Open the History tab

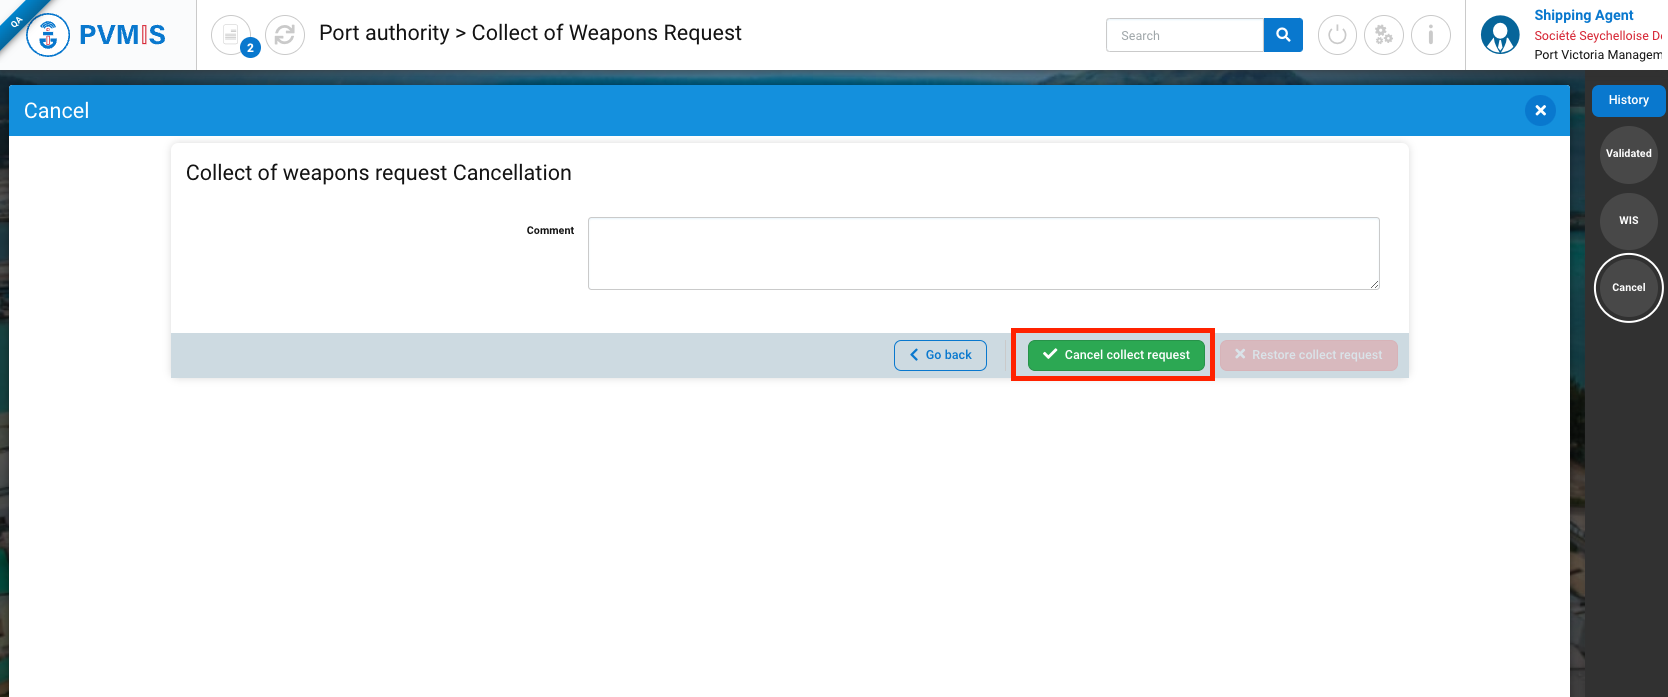tap(1628, 100)
